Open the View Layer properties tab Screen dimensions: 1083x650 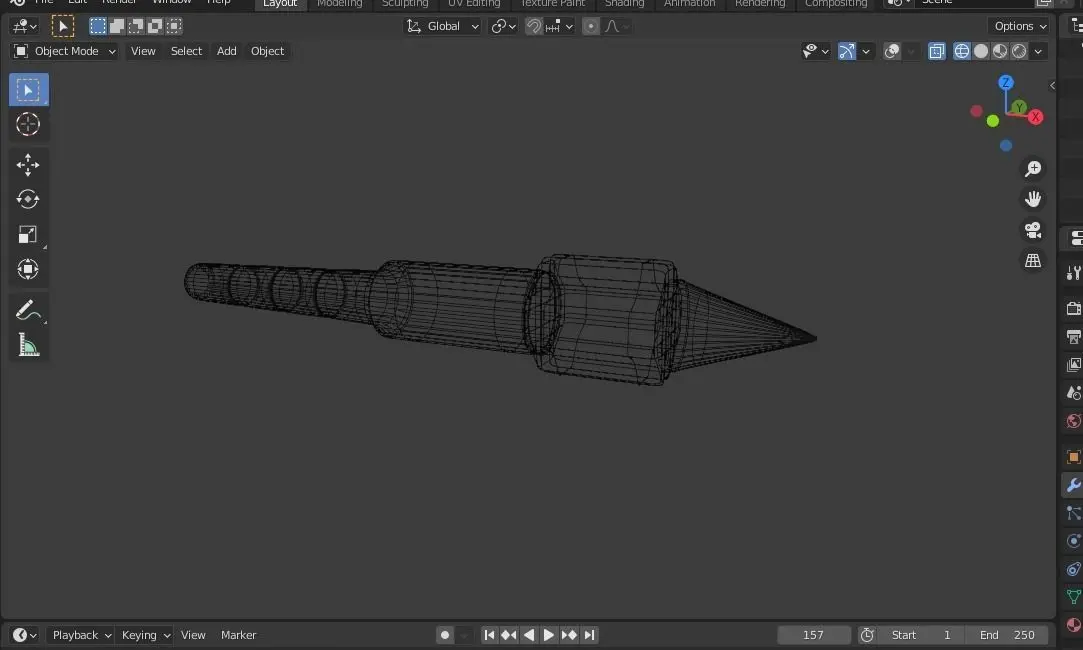pos(1073,365)
